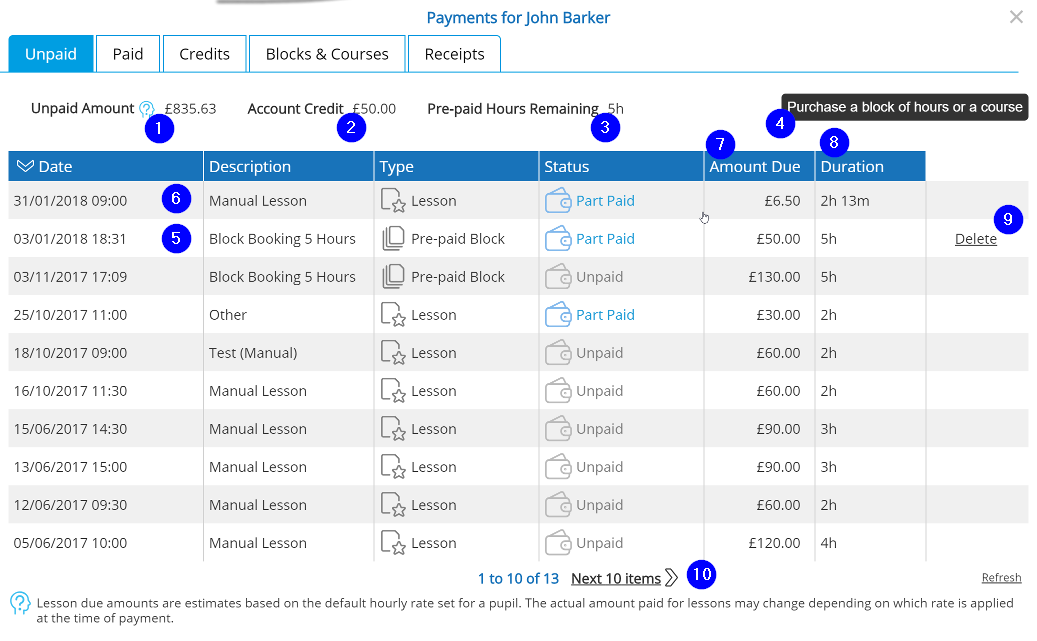Open Part Paid link for 31/01/2018 lesson
Viewport: 1037px width, 641px height.
(x=605, y=200)
